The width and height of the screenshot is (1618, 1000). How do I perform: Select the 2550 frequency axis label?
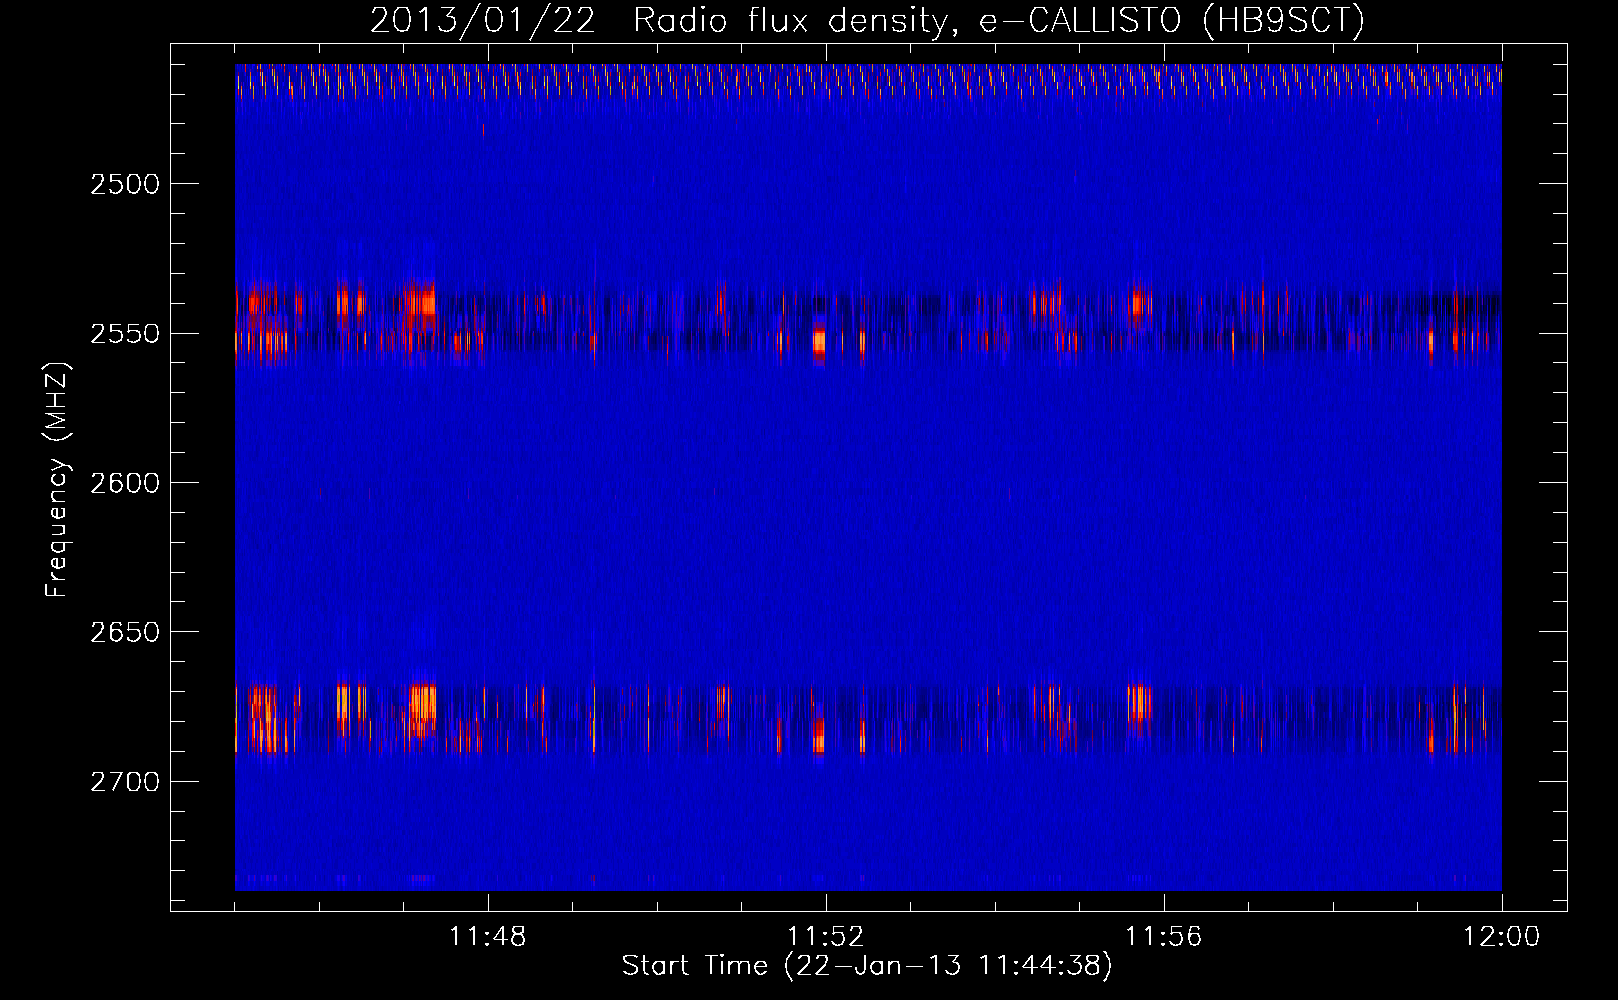tap(125, 334)
